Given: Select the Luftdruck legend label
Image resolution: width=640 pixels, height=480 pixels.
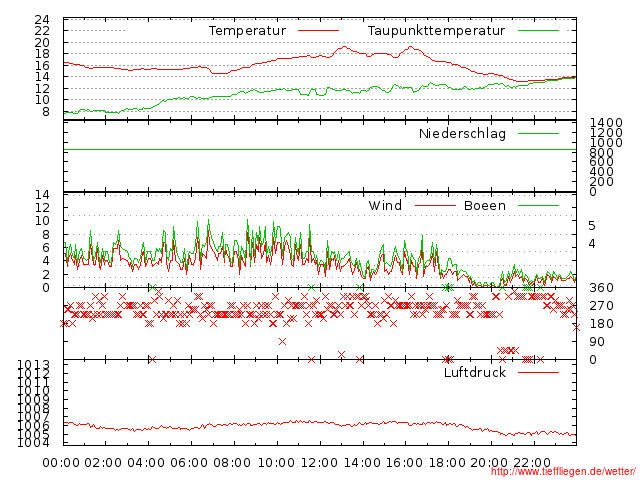Looking at the screenshot, I should (x=475, y=372).
